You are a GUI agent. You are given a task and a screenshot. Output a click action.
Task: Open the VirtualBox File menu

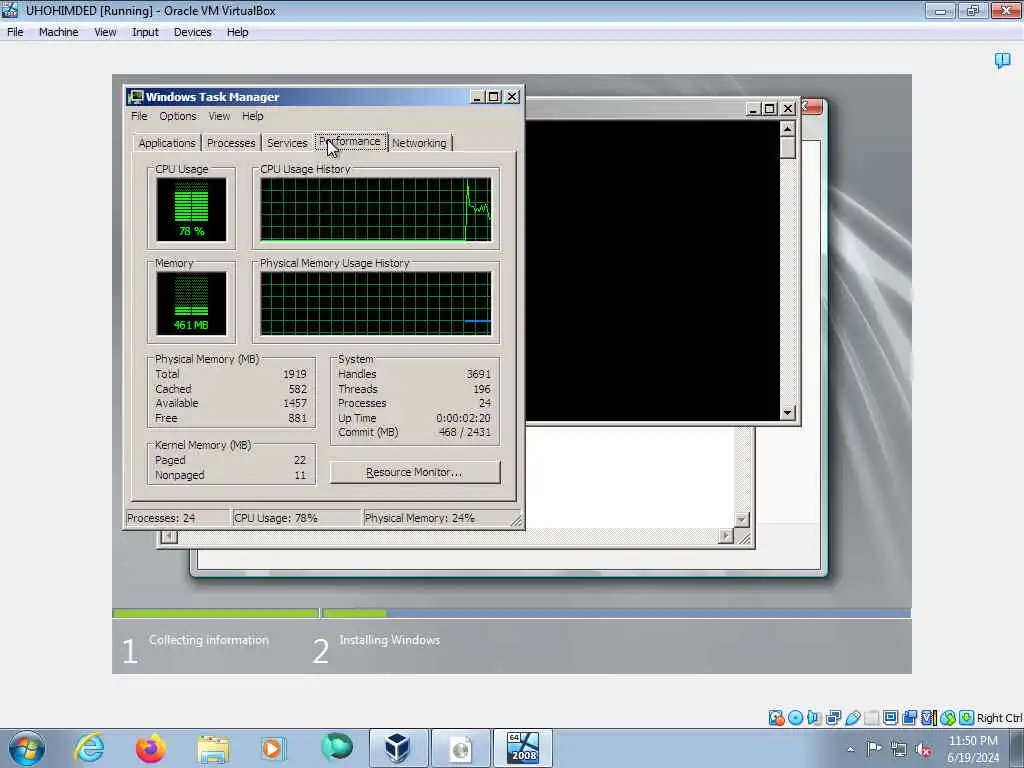[x=15, y=32]
